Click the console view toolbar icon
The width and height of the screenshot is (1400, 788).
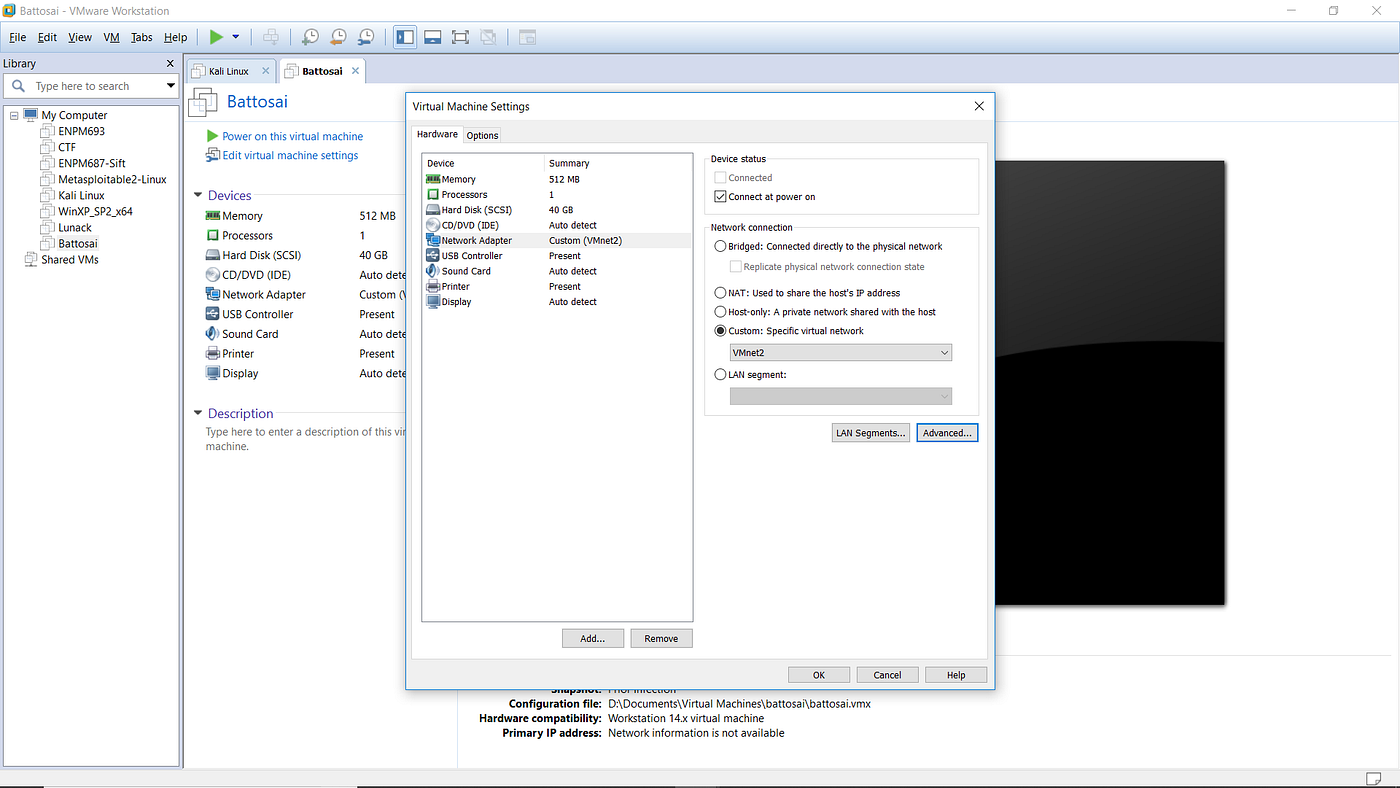coord(527,37)
